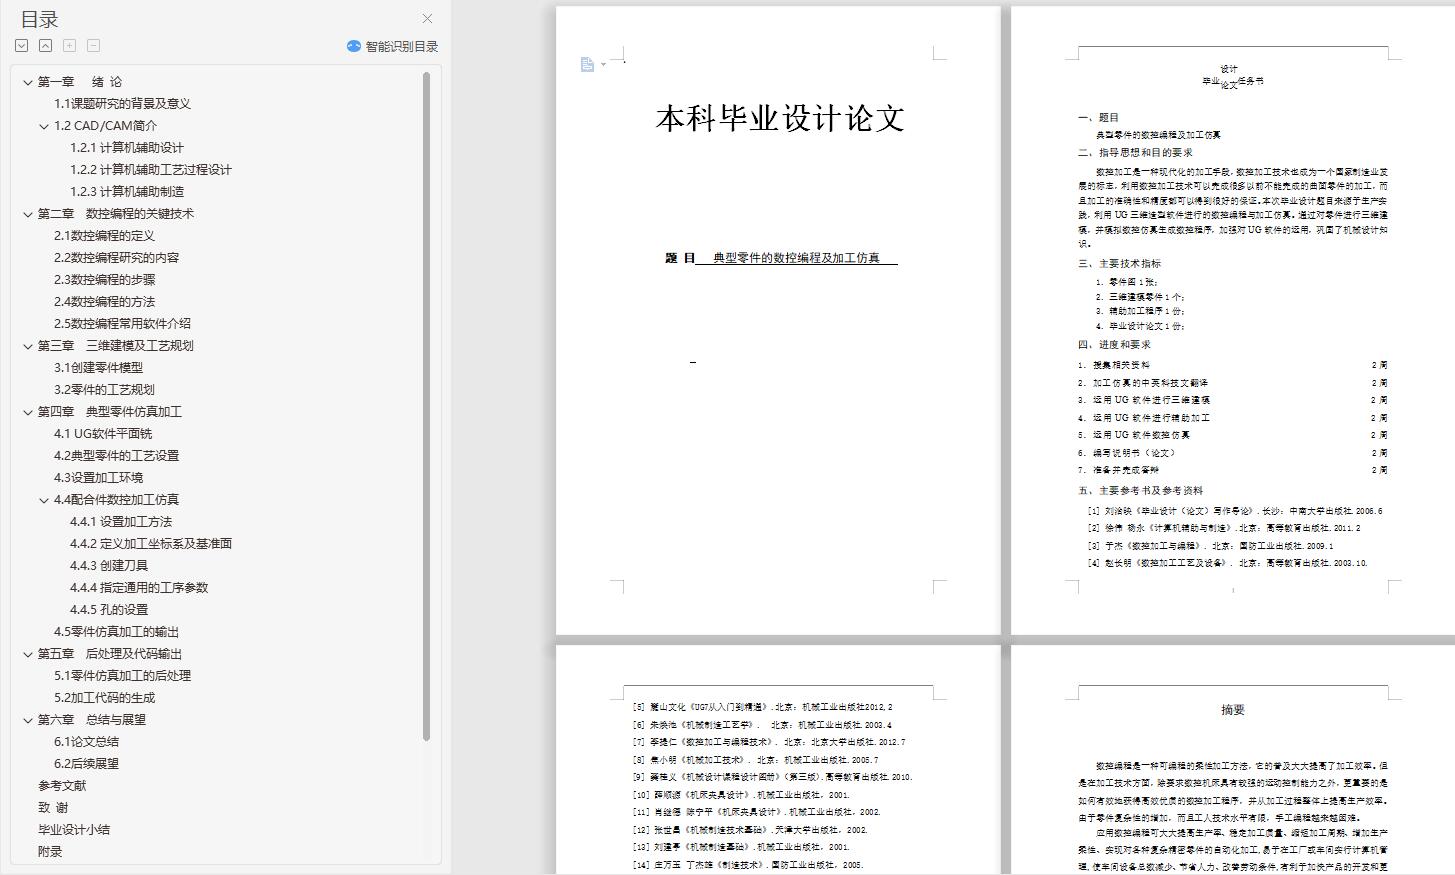Open the dropdown arrow beside the page icon
1455x875 pixels.
coord(603,66)
